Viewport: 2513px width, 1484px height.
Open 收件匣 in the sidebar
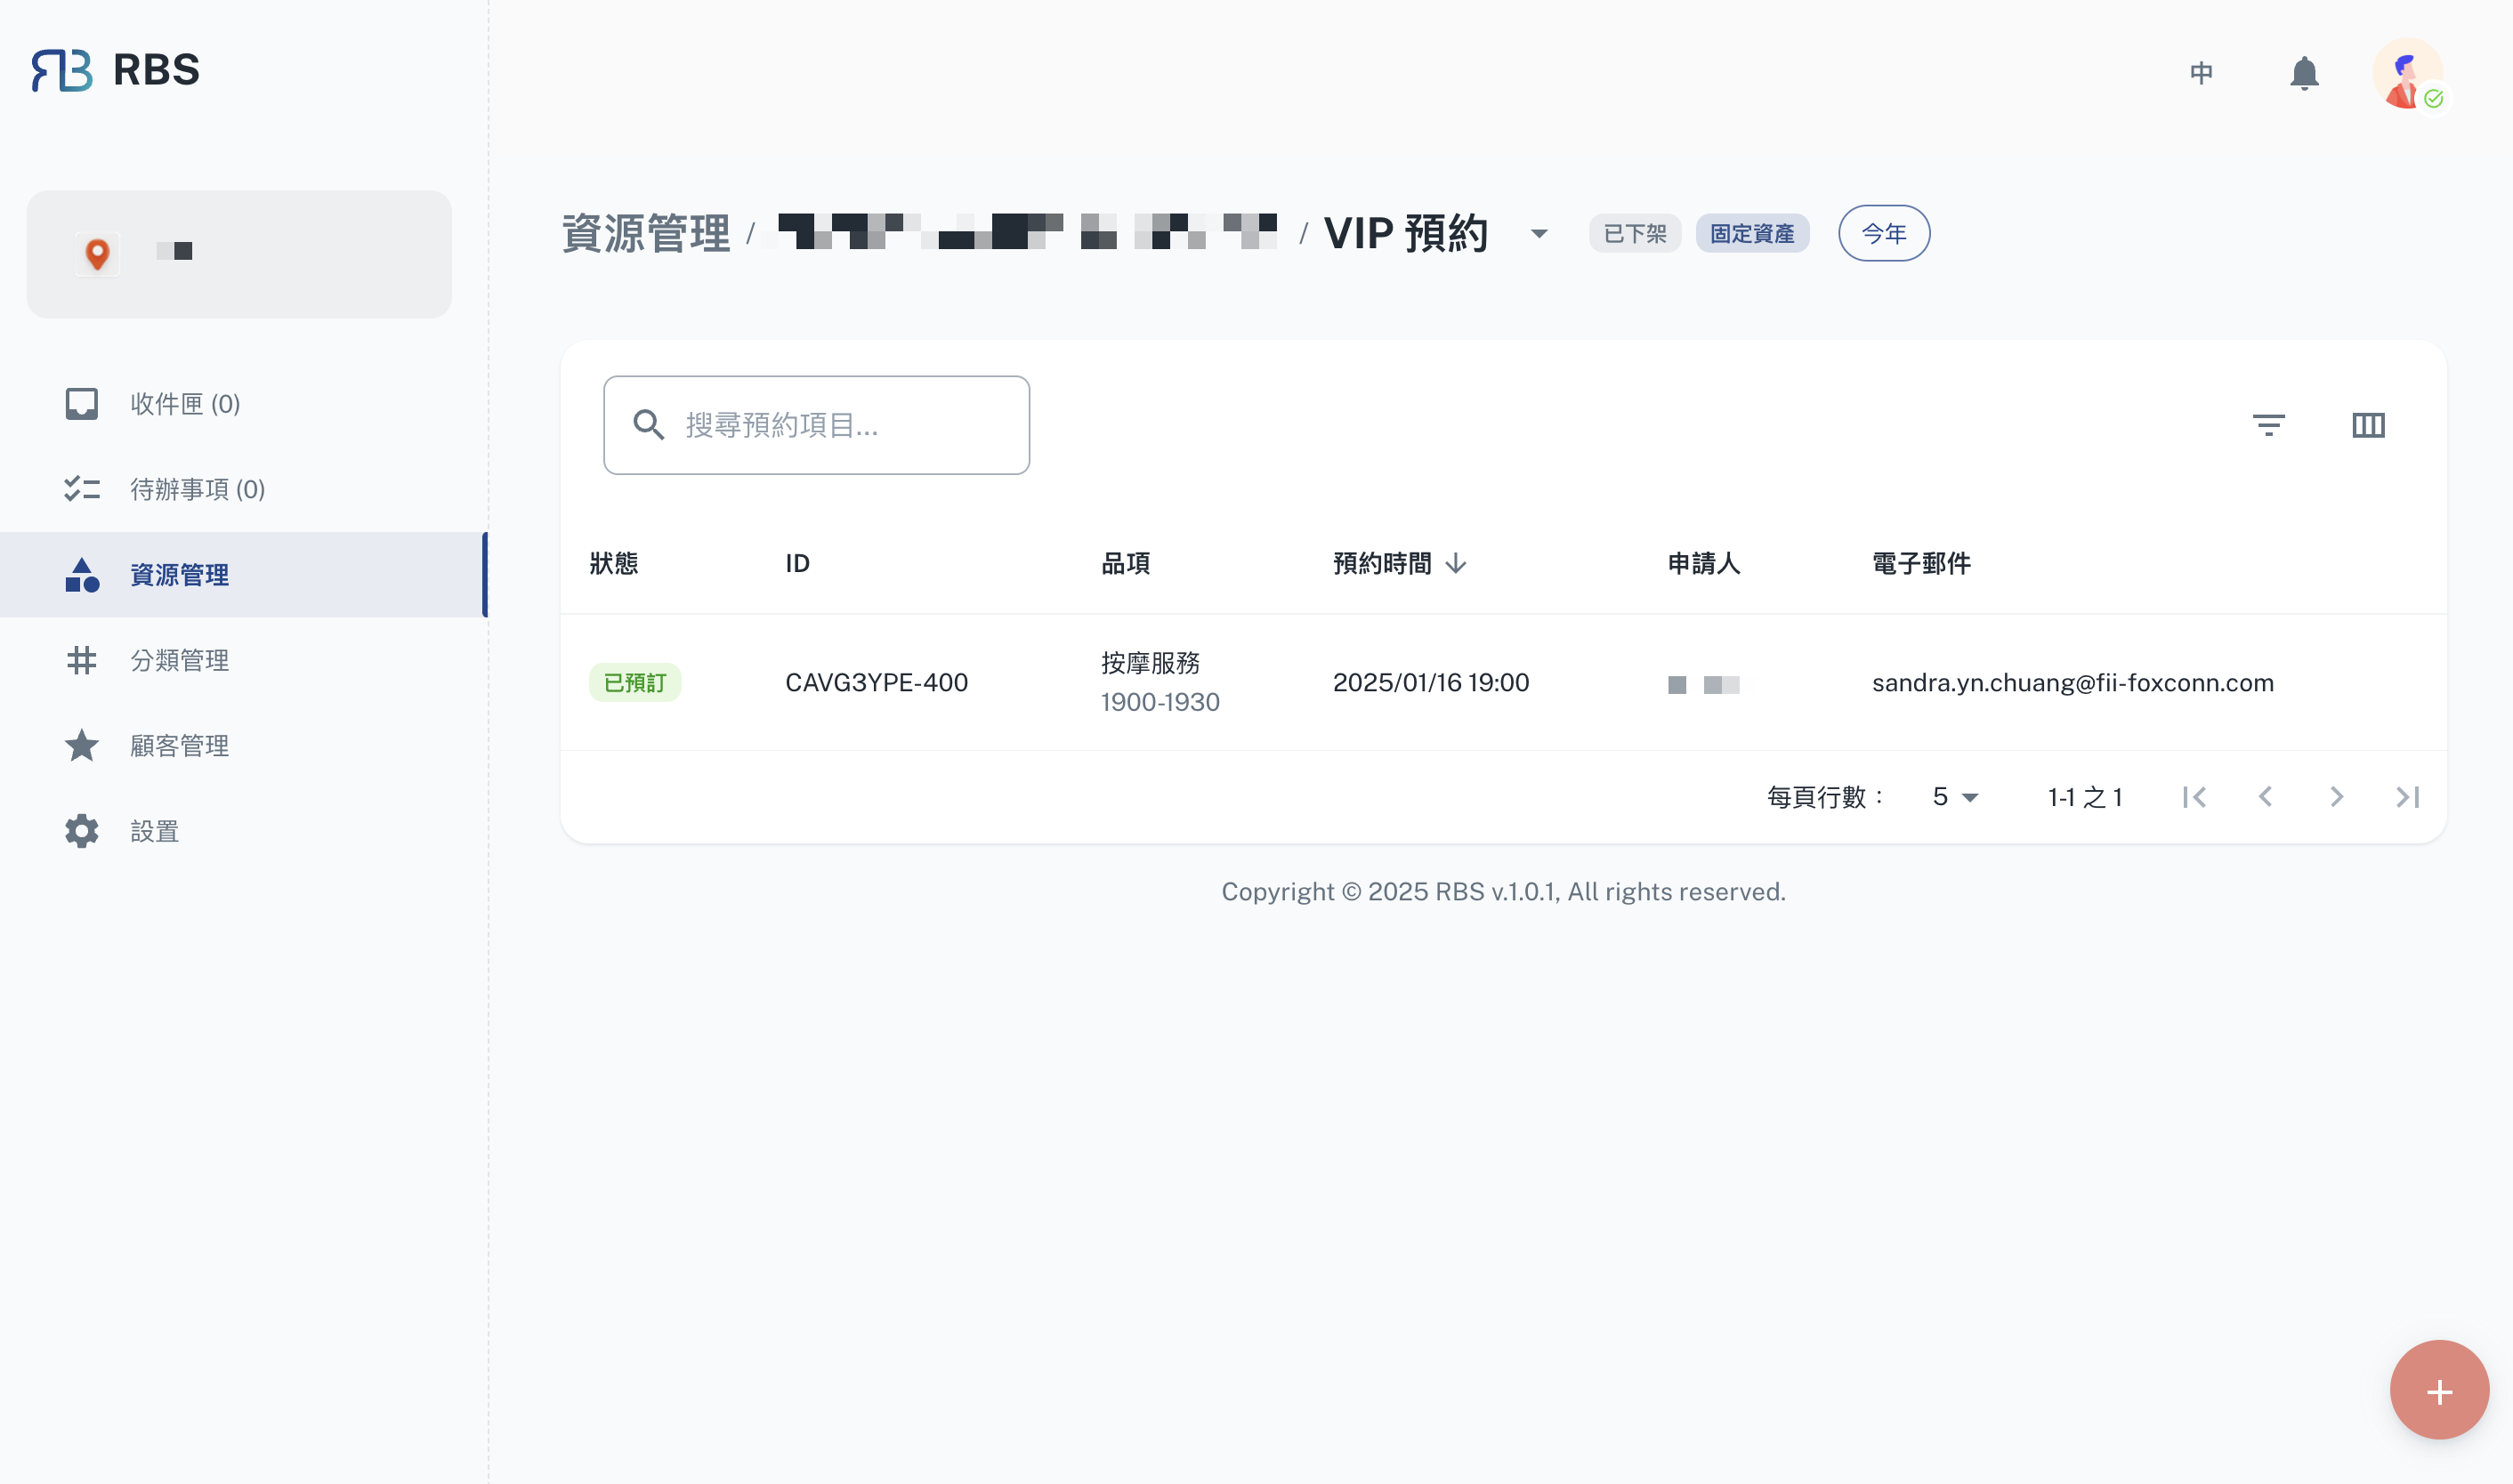click(x=184, y=404)
